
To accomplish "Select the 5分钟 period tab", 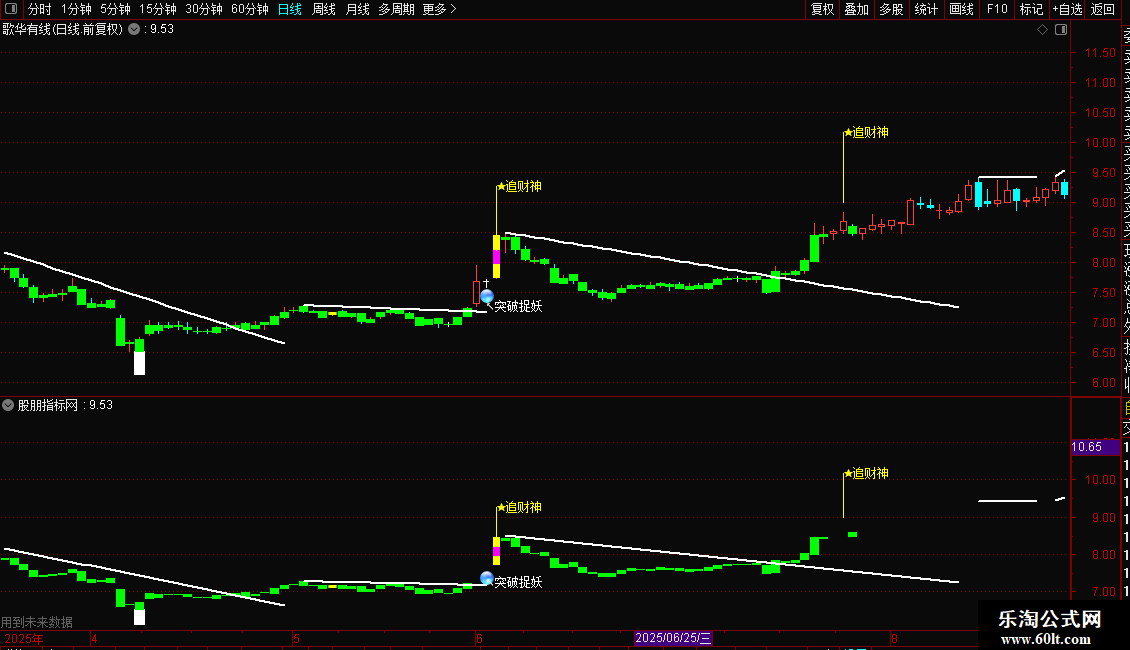I will [x=115, y=9].
